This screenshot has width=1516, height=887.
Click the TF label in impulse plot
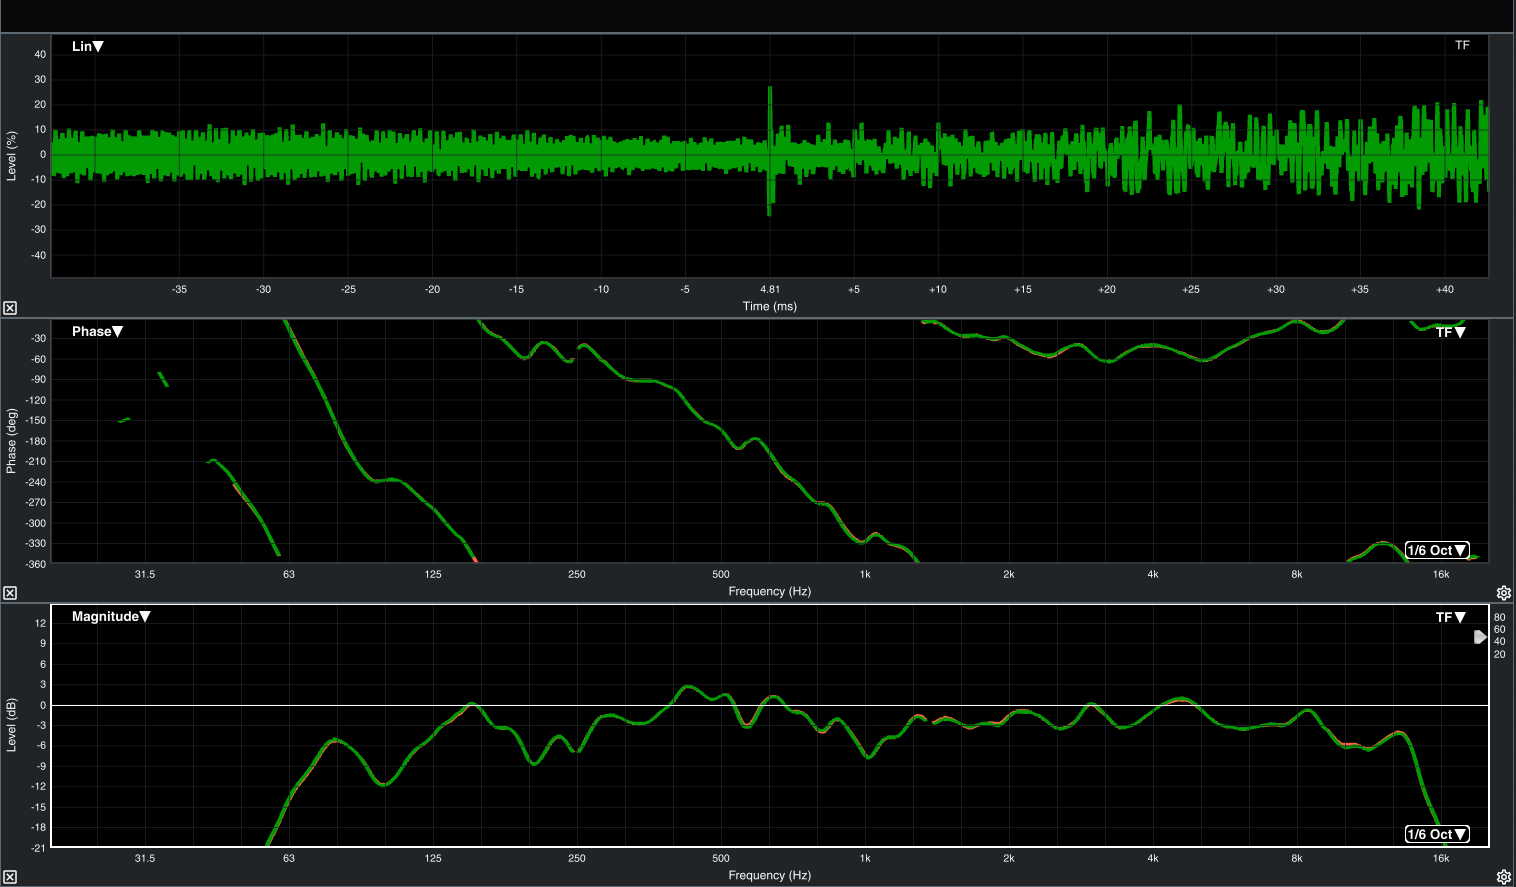click(x=1462, y=45)
